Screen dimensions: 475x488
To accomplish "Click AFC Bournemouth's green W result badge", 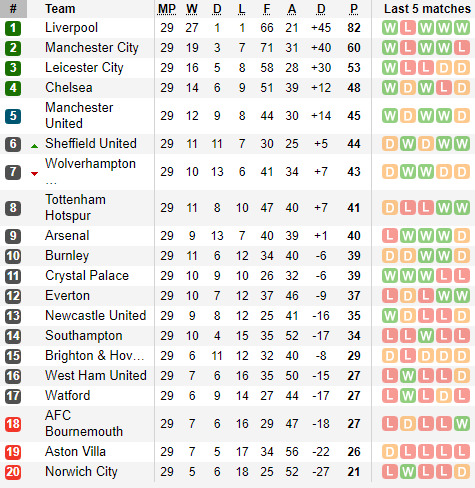I will 462,424.
